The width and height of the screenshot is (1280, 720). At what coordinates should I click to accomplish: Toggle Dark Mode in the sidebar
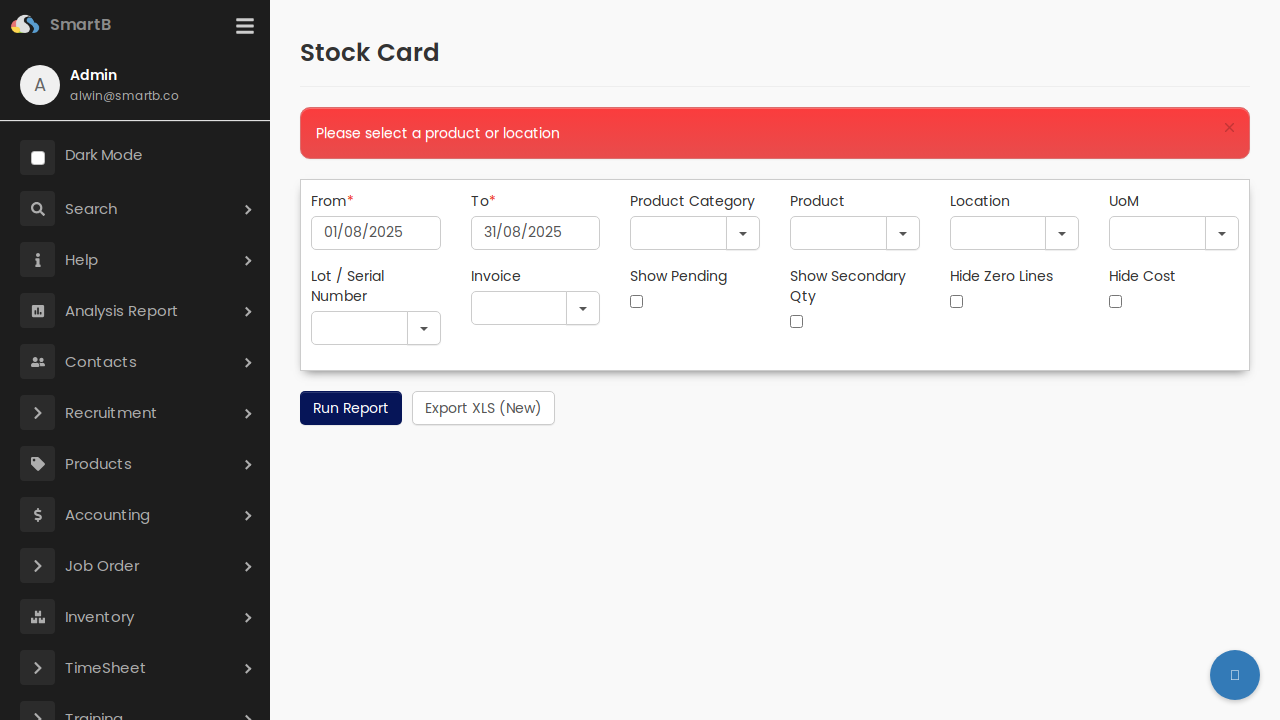click(37, 158)
